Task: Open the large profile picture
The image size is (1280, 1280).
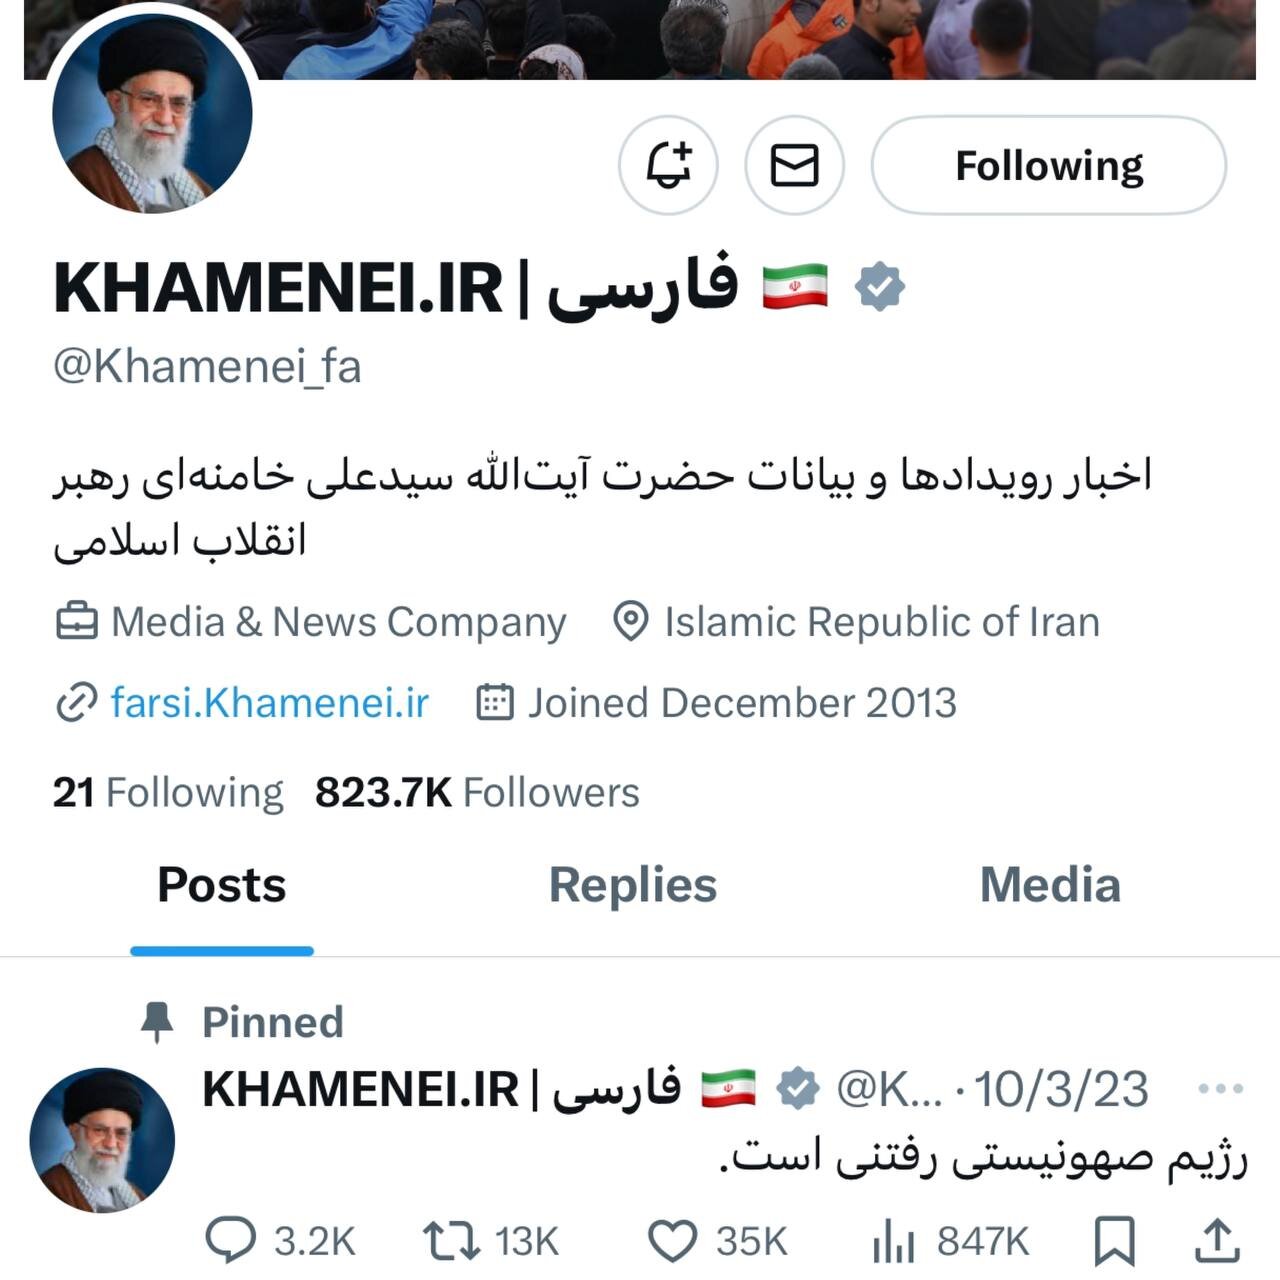Action: pyautogui.click(x=152, y=114)
